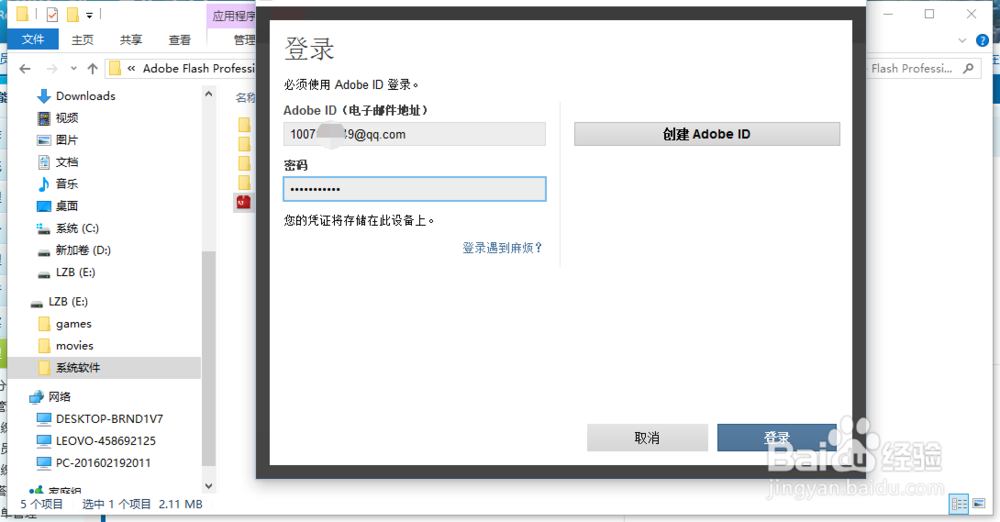1000x522 pixels.
Task: Switch to large icons view
Action: 979,503
